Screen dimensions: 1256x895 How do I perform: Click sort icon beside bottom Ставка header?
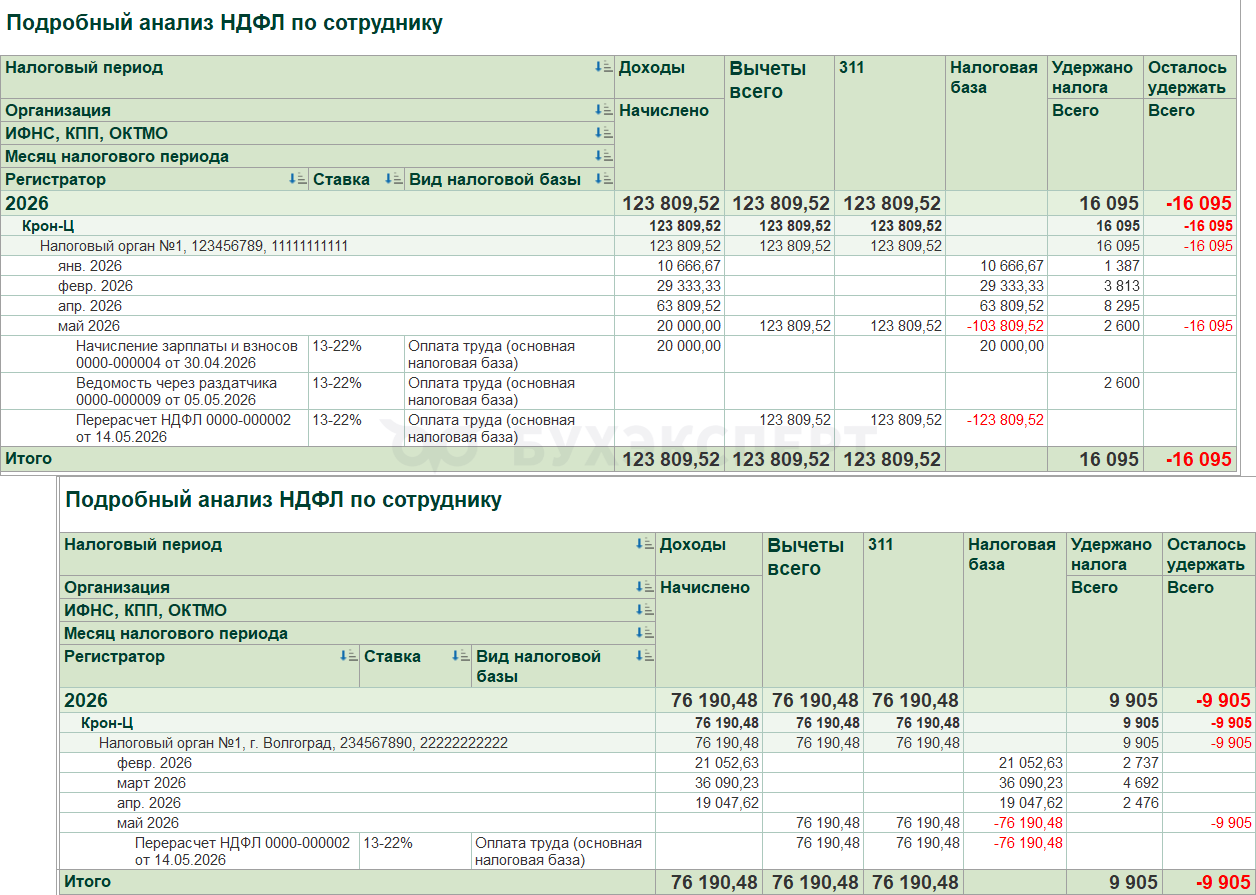[x=460, y=656]
